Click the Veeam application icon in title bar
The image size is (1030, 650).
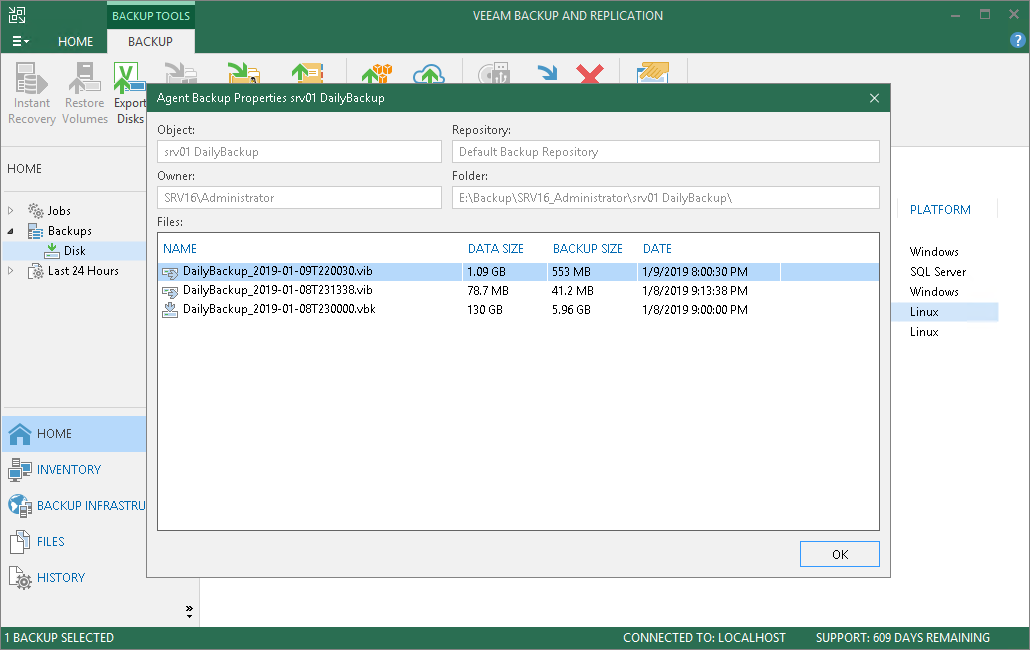(17, 15)
